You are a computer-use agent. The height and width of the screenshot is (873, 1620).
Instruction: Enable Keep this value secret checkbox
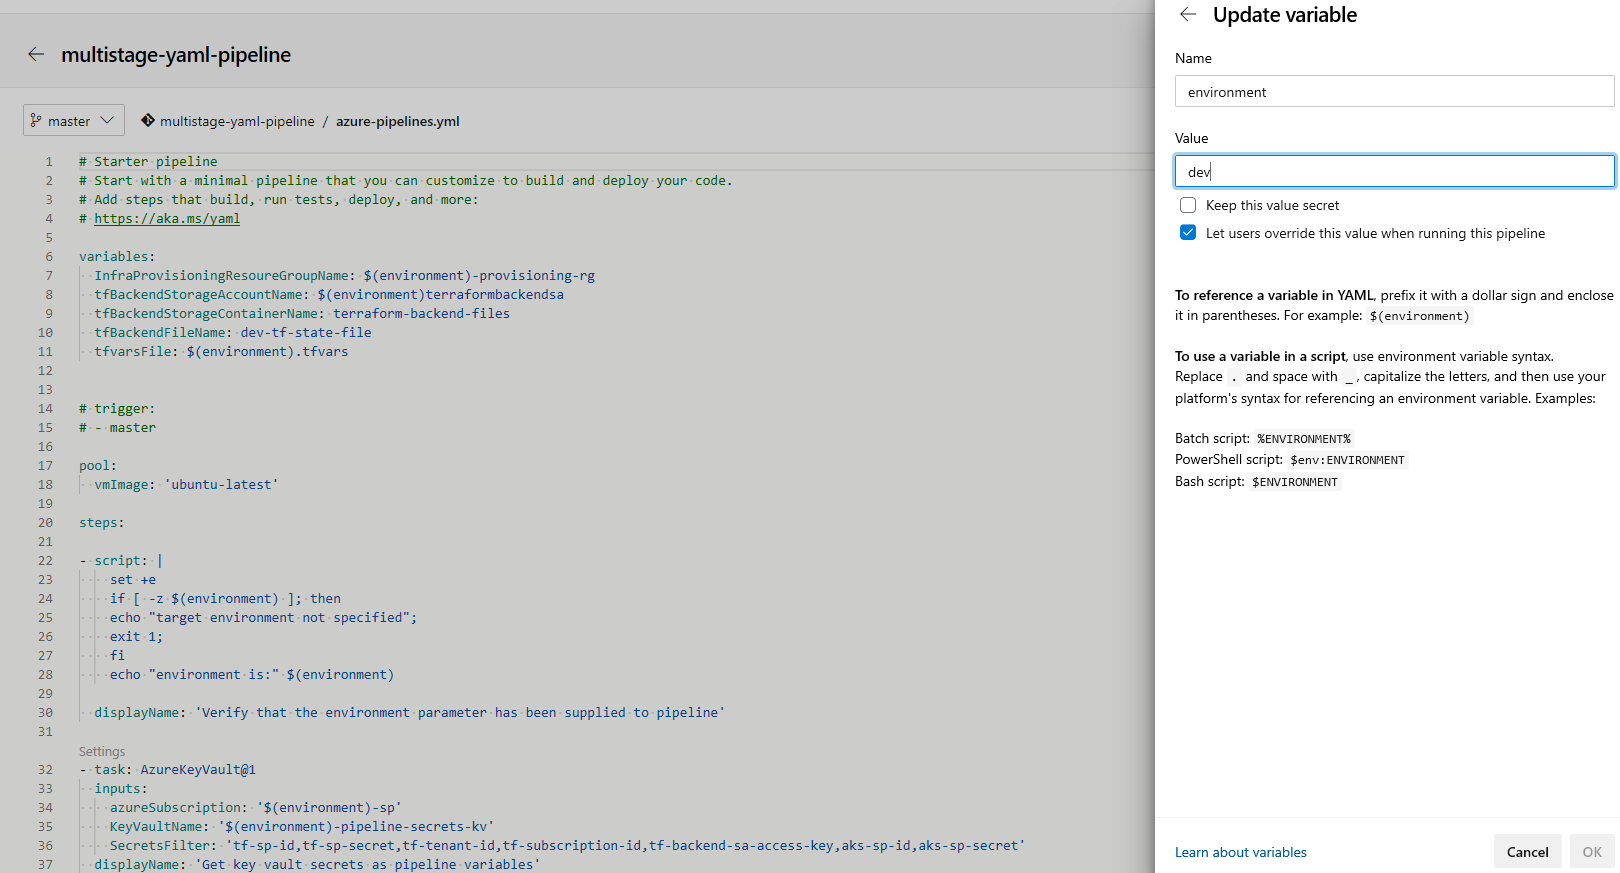pyautogui.click(x=1188, y=205)
